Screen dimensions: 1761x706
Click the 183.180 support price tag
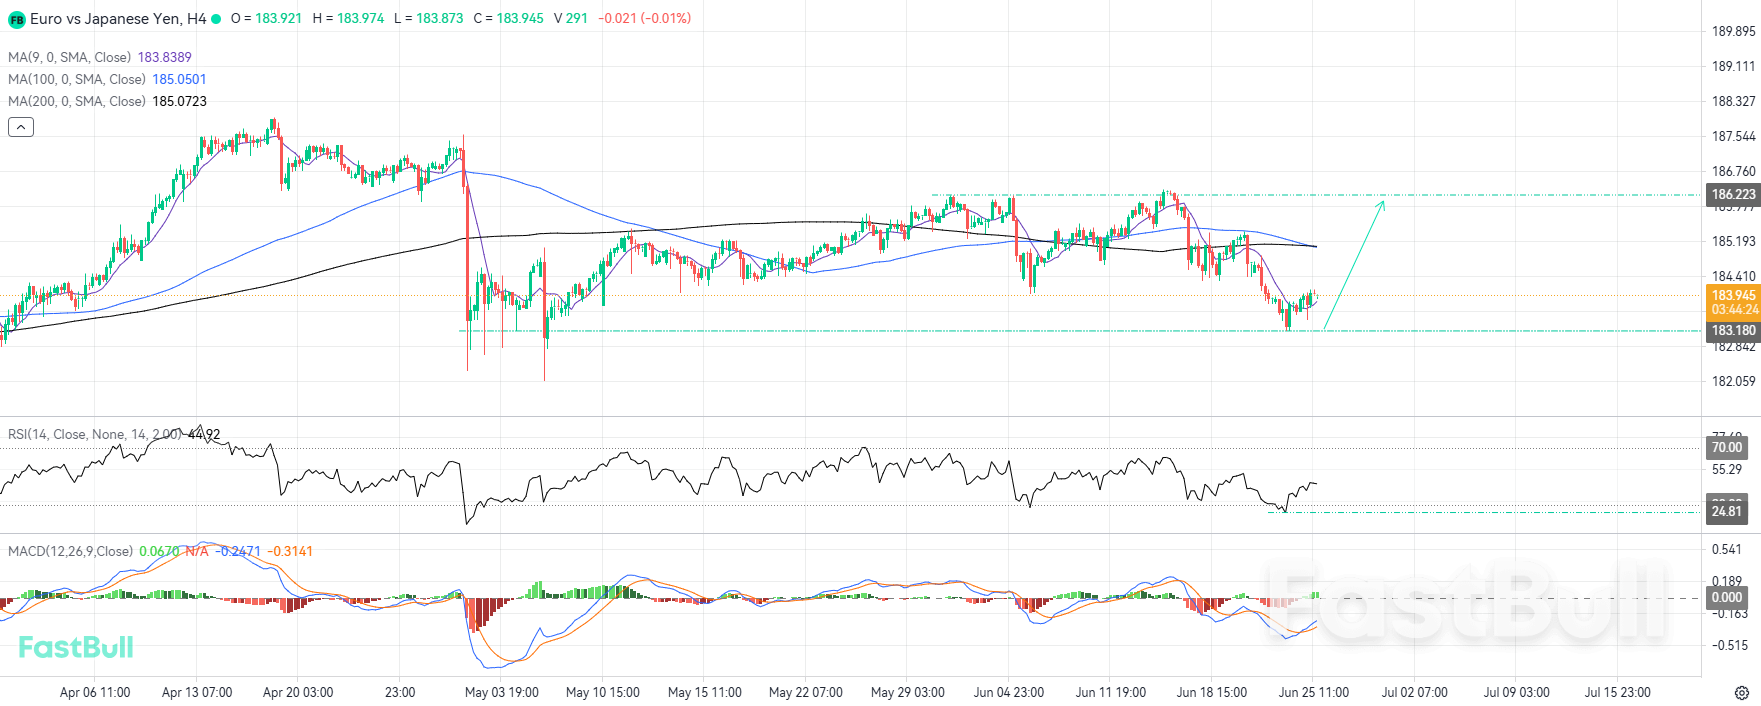tap(1733, 330)
